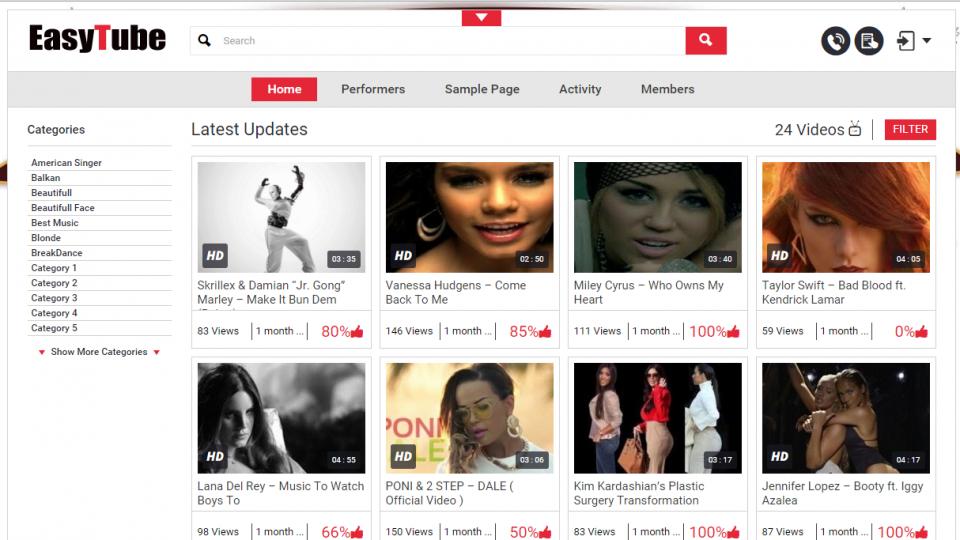Click the 24 Videos count text
Screen dimensions: 960x540
click(809, 129)
